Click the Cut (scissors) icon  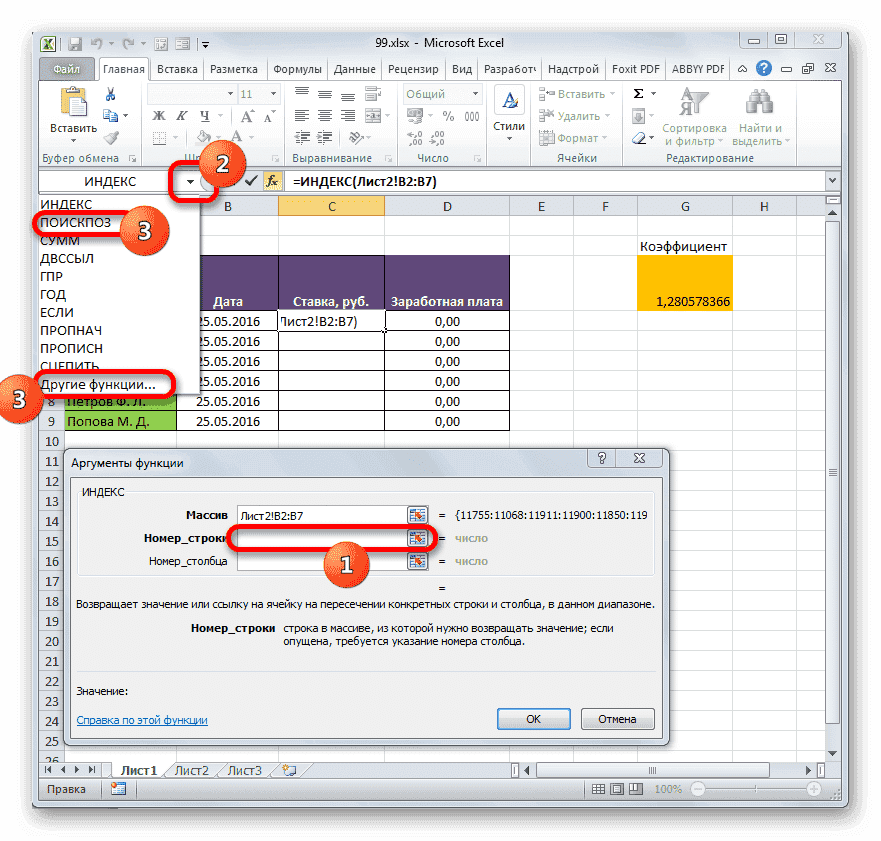(110, 94)
